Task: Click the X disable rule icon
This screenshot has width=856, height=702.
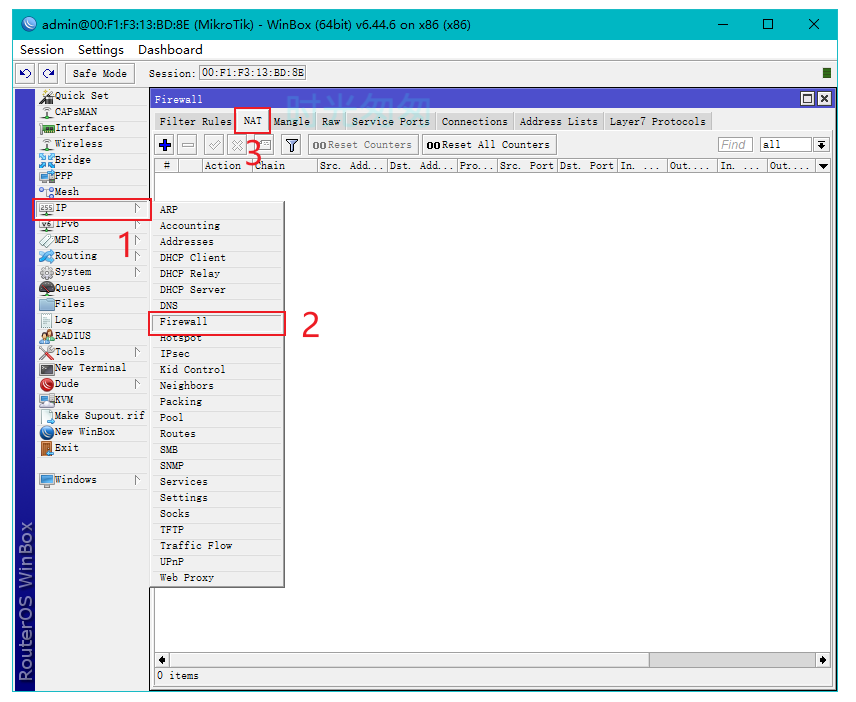Action: pos(237,145)
